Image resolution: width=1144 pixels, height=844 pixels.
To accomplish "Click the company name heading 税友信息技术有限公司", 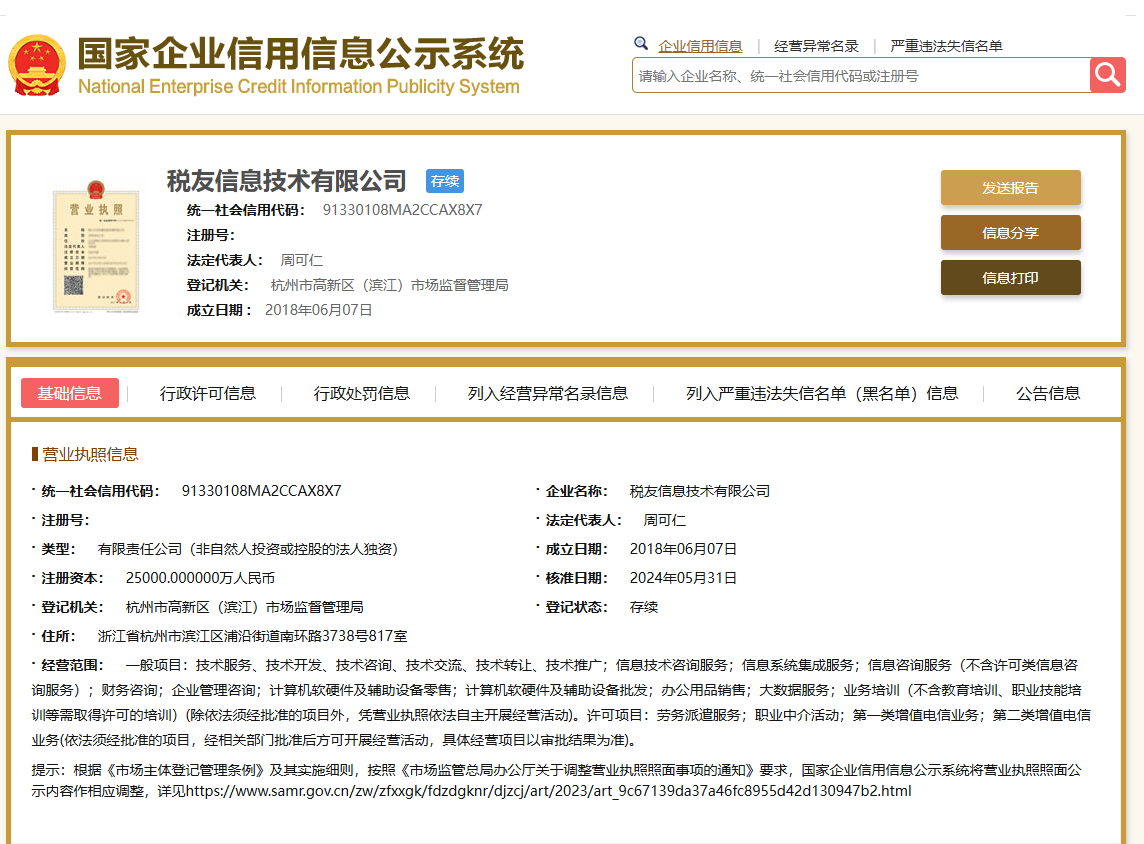I will click(x=287, y=181).
